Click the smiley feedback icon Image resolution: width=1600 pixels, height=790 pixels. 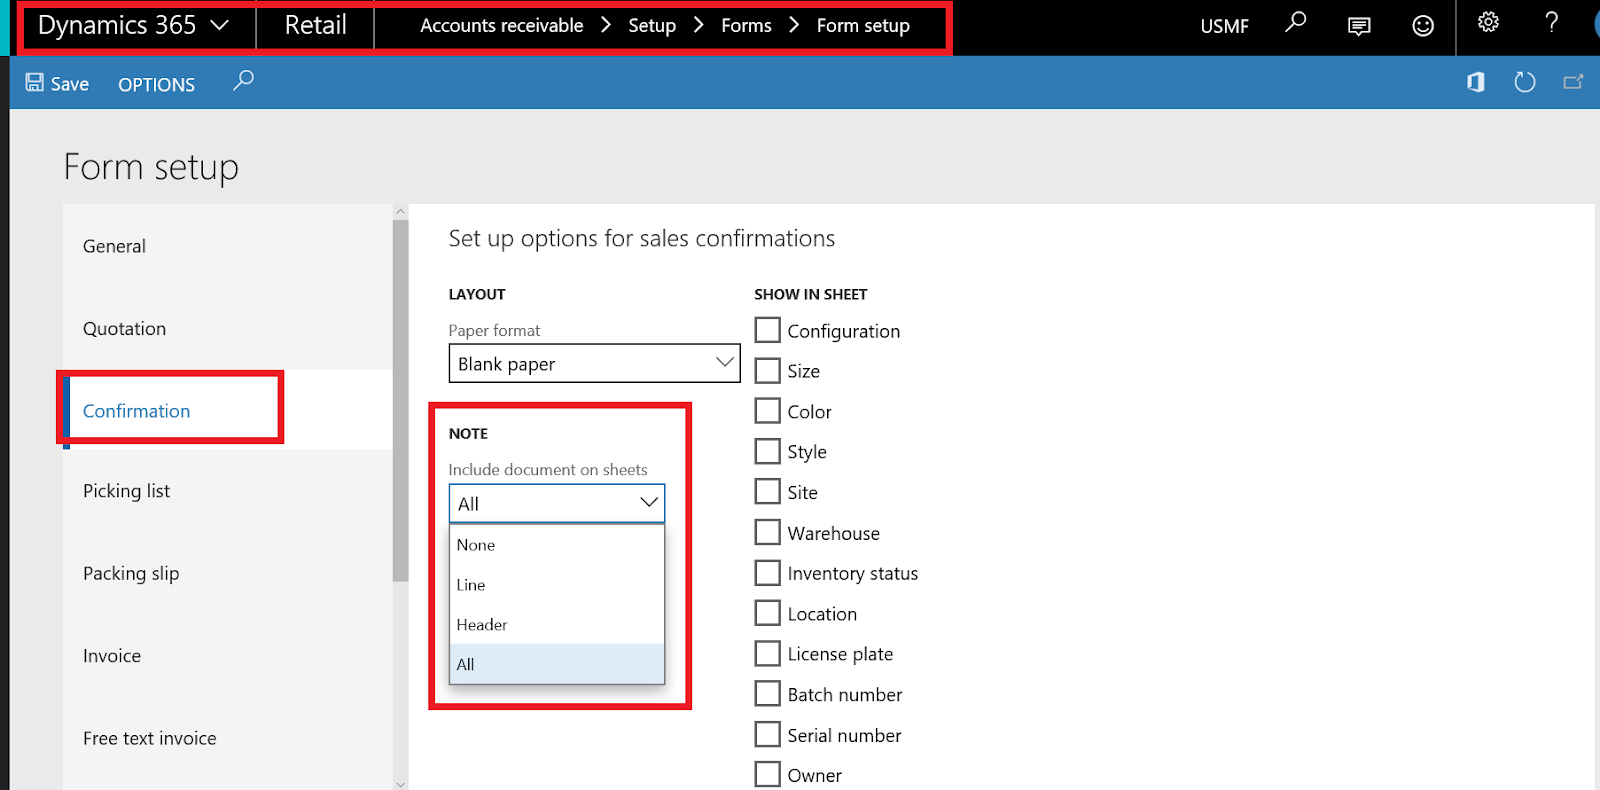[1423, 26]
